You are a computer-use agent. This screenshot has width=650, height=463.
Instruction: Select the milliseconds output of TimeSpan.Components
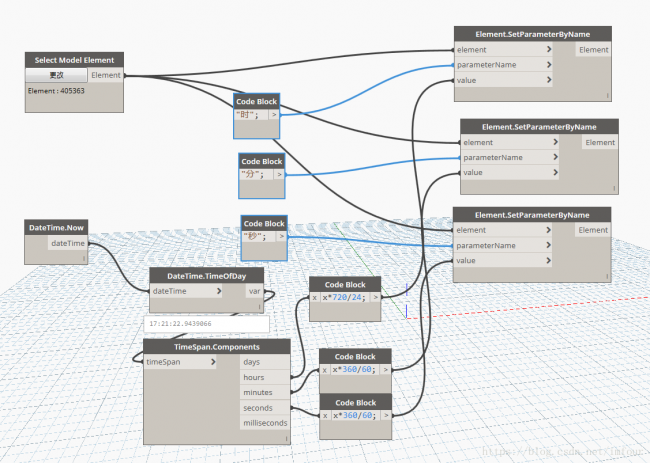point(265,423)
